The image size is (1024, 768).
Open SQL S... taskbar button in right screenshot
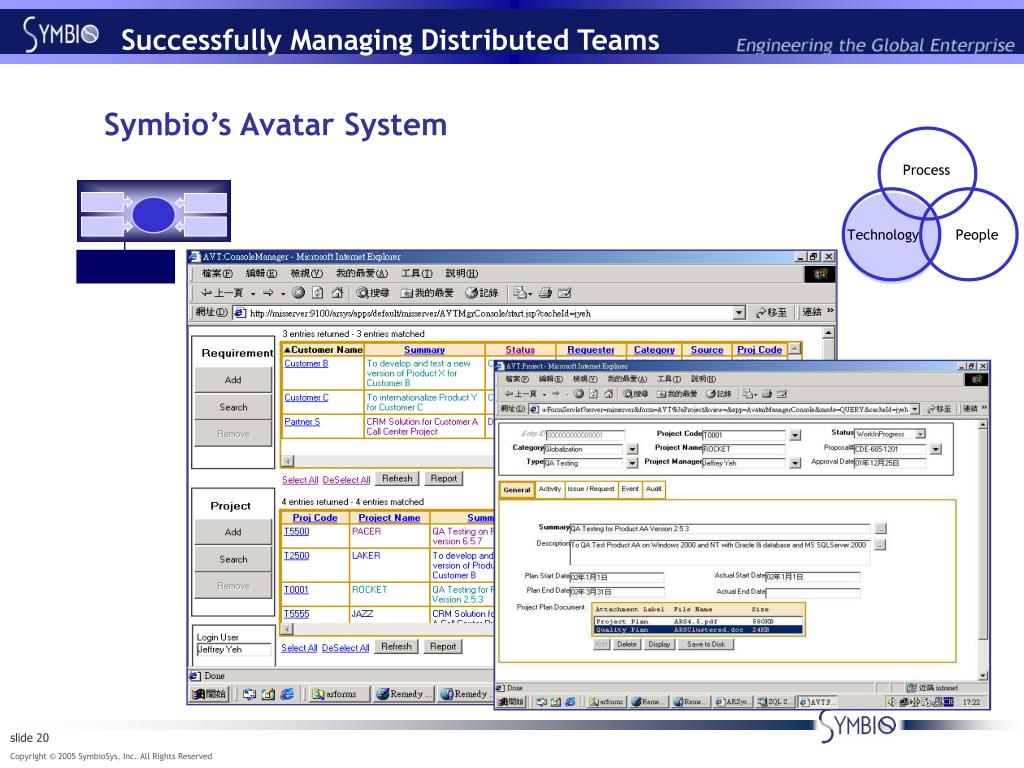pos(775,702)
